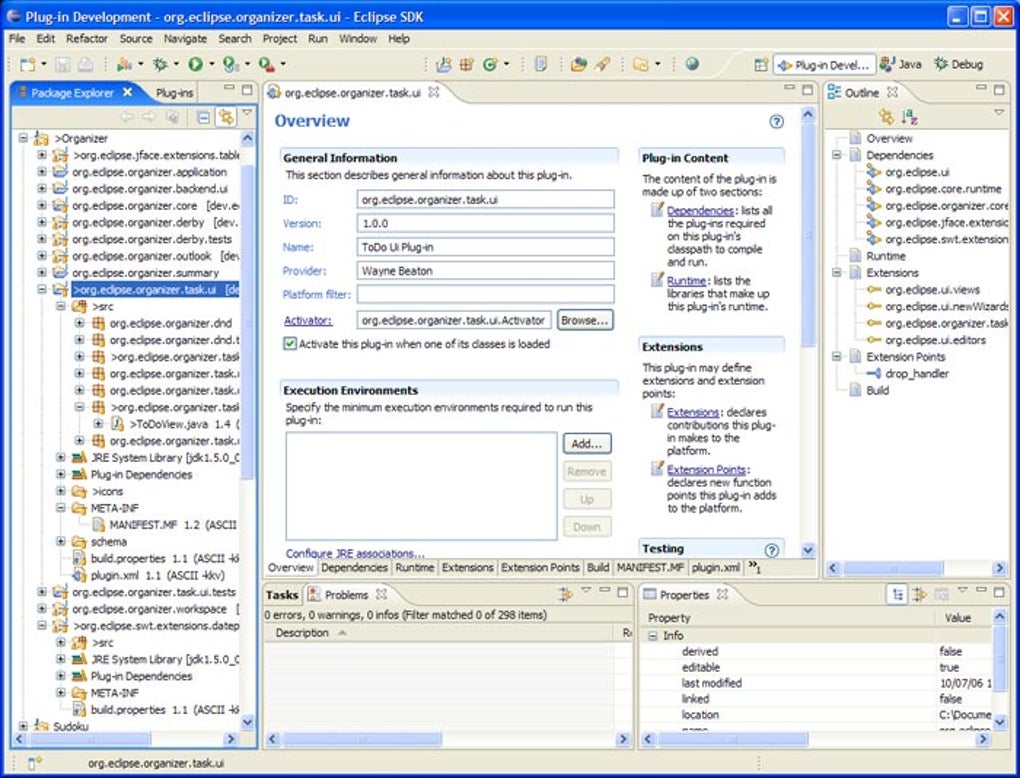Viewport: 1020px width, 778px height.
Task: Click alphabetical sort icon in Outline
Action: pos(909,117)
